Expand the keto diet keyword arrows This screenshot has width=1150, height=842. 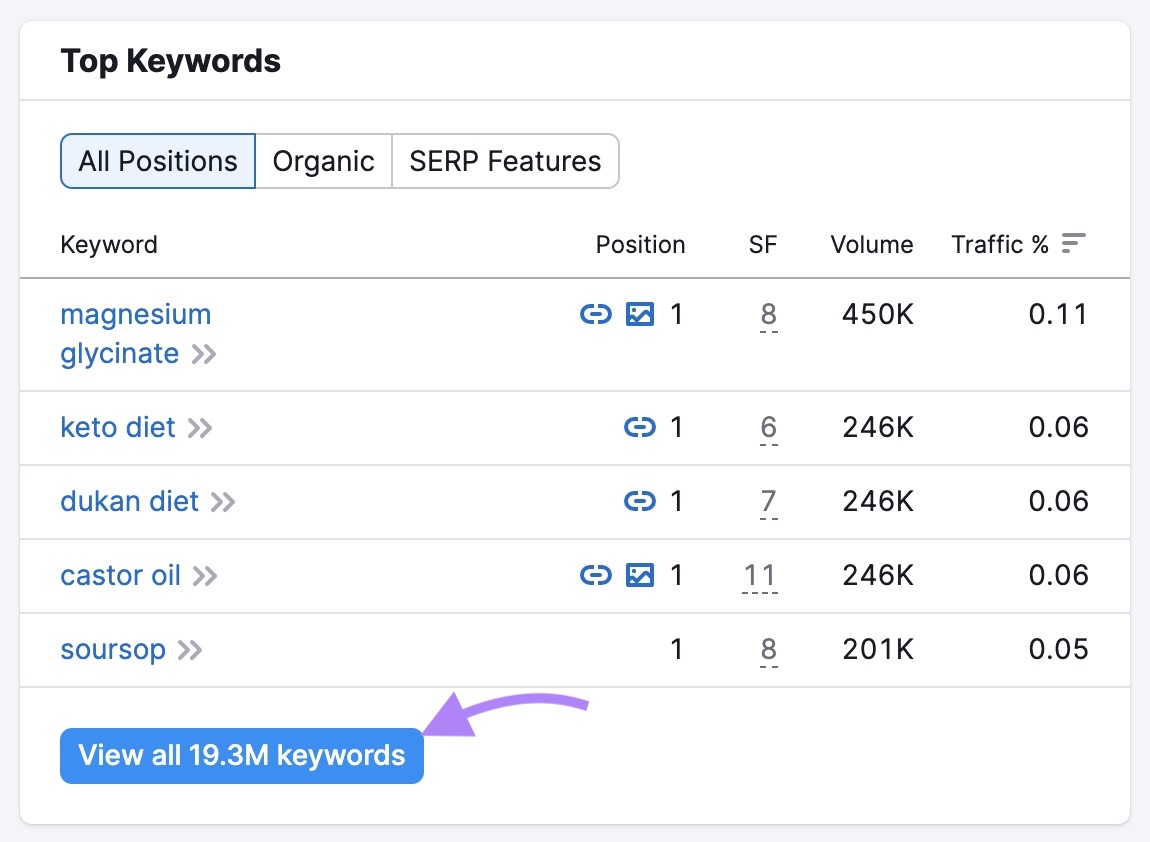(x=200, y=428)
